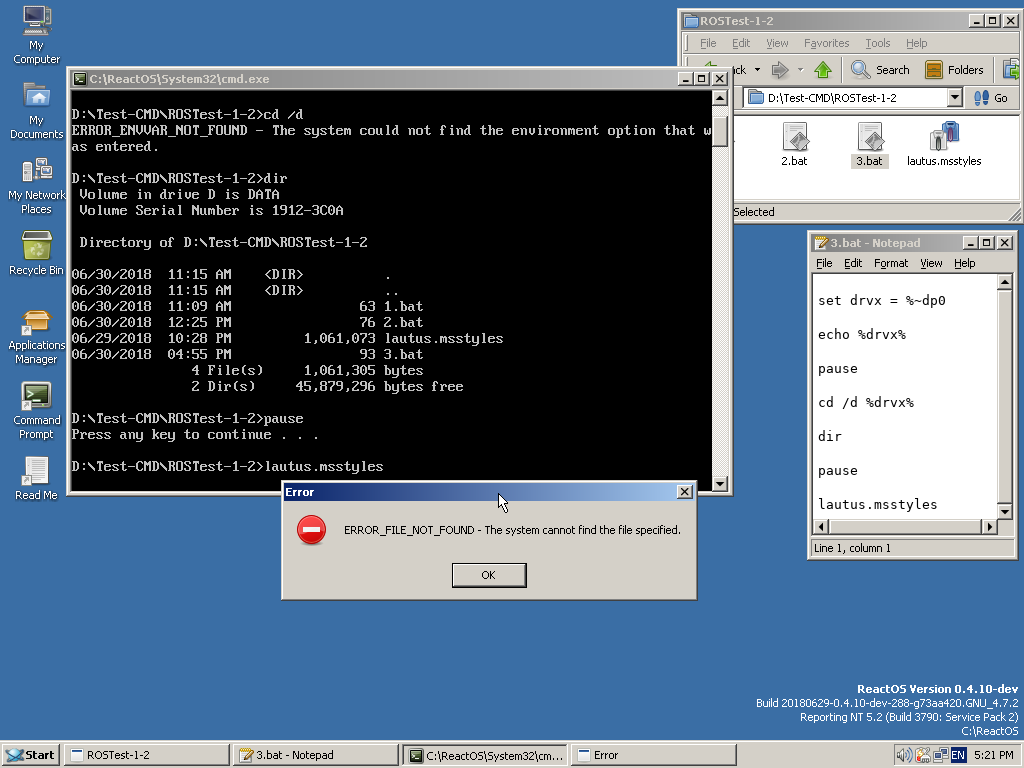This screenshot has width=1024, height=768.
Task: Select the 2.bat file icon
Action: click(x=794, y=138)
